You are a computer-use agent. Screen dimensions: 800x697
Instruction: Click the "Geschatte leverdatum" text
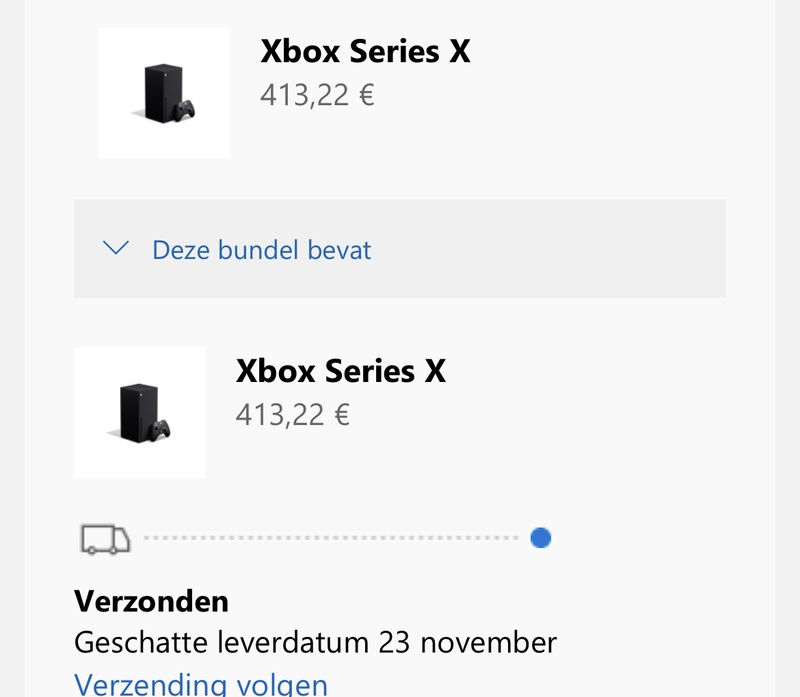(223, 641)
